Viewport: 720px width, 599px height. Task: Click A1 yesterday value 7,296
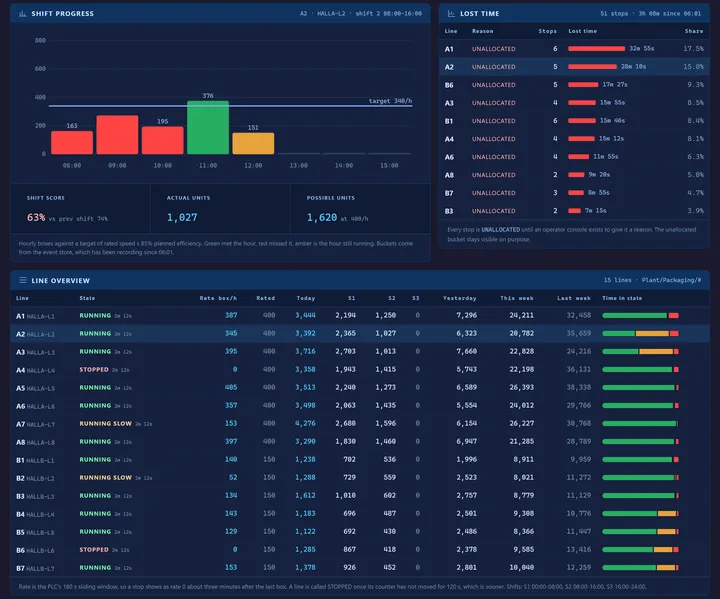pos(467,316)
